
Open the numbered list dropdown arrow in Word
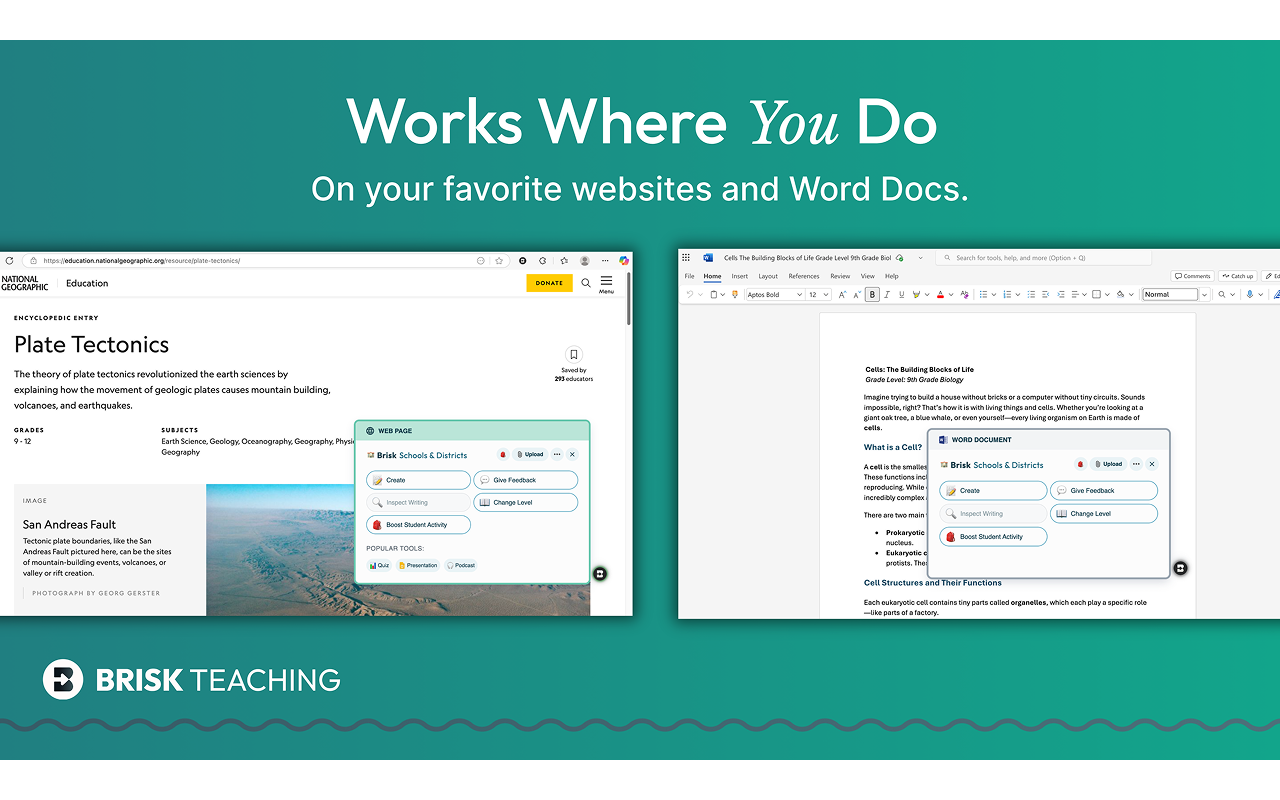(x=1017, y=295)
